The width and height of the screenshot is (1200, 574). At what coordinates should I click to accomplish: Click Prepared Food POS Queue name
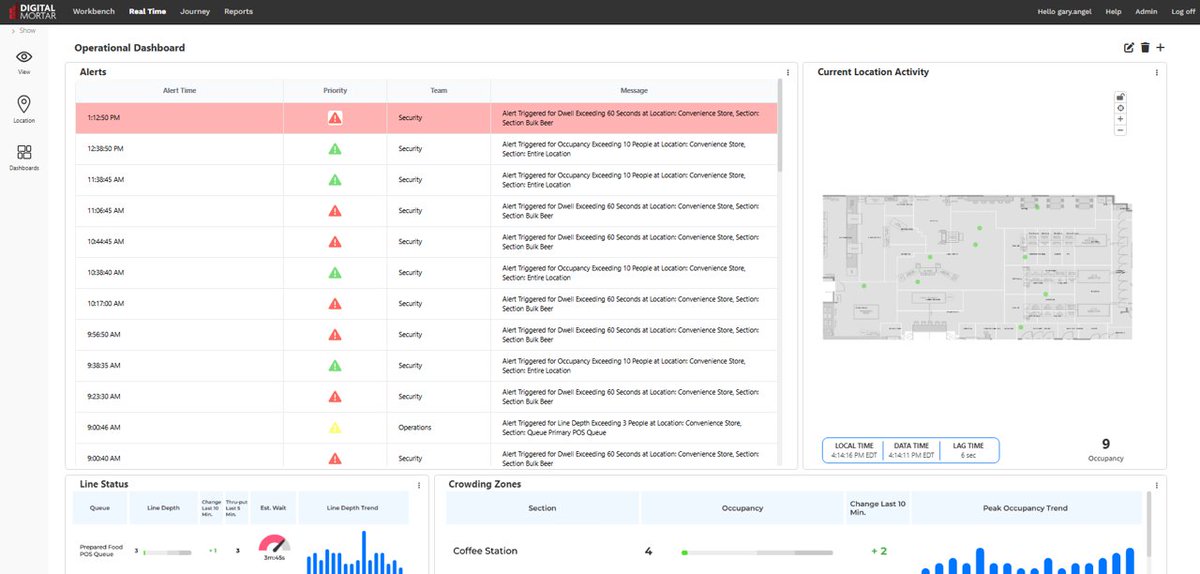[101, 550]
